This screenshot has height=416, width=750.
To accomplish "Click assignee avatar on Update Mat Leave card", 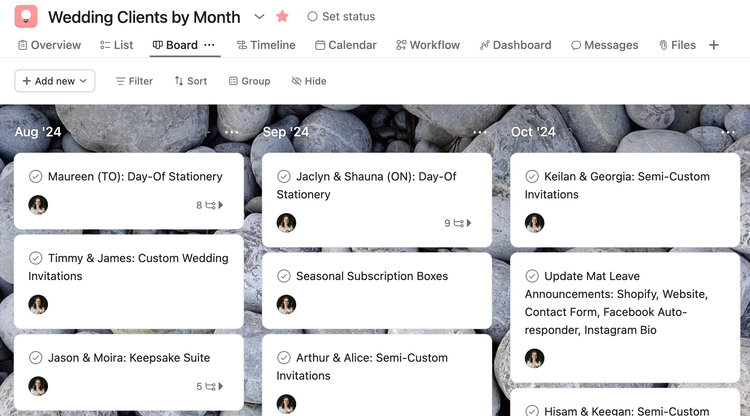I will click(x=535, y=358).
